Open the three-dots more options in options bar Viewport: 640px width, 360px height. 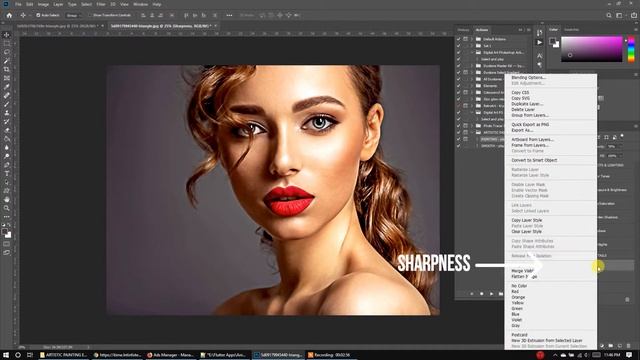point(229,15)
